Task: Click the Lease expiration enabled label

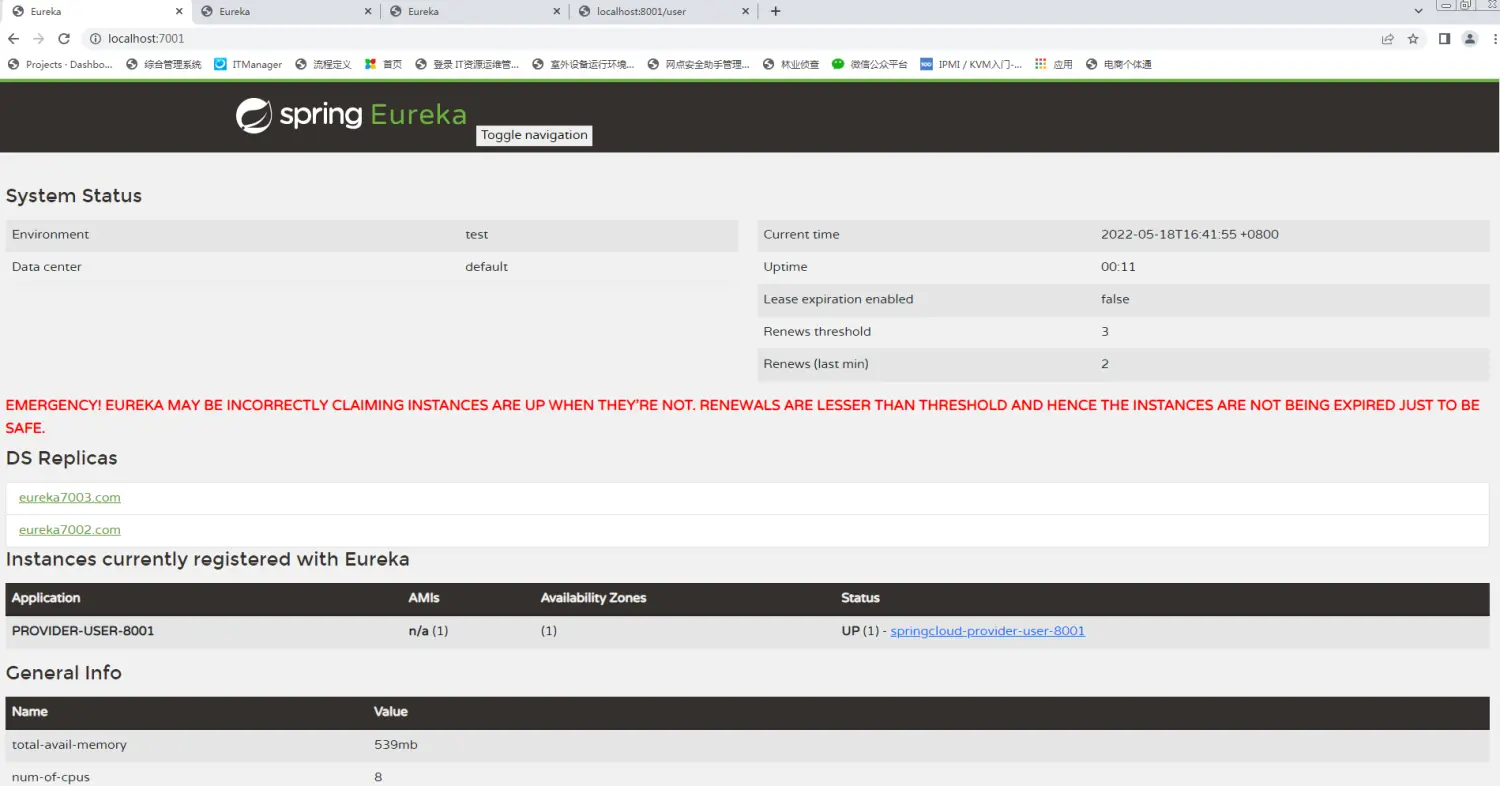Action: tap(838, 299)
